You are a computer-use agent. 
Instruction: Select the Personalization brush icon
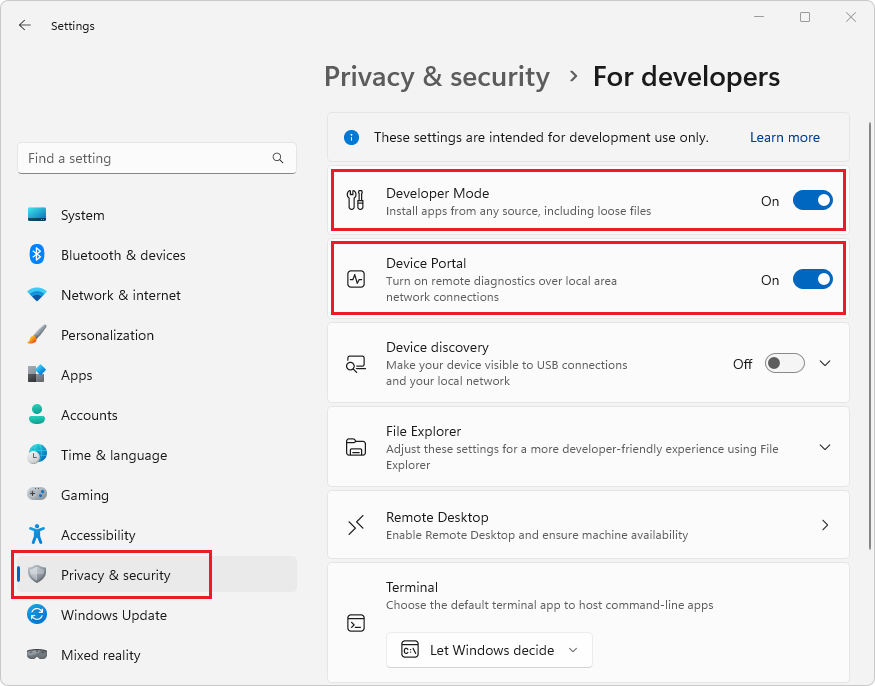pos(38,335)
